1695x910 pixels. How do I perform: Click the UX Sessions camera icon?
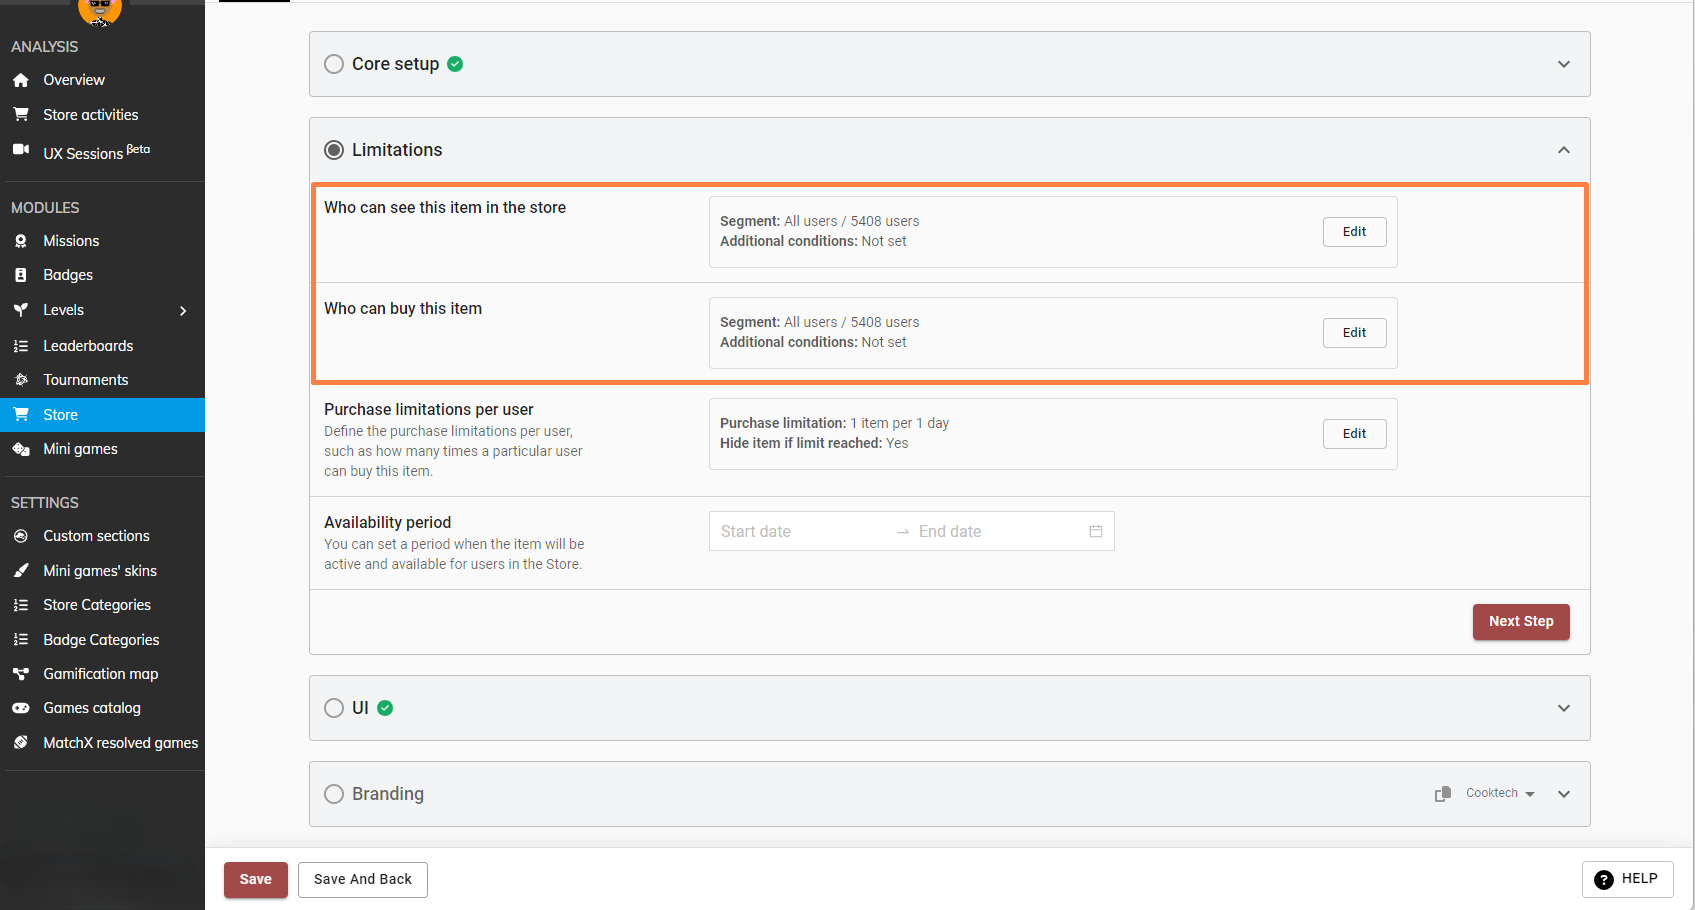(x=21, y=150)
